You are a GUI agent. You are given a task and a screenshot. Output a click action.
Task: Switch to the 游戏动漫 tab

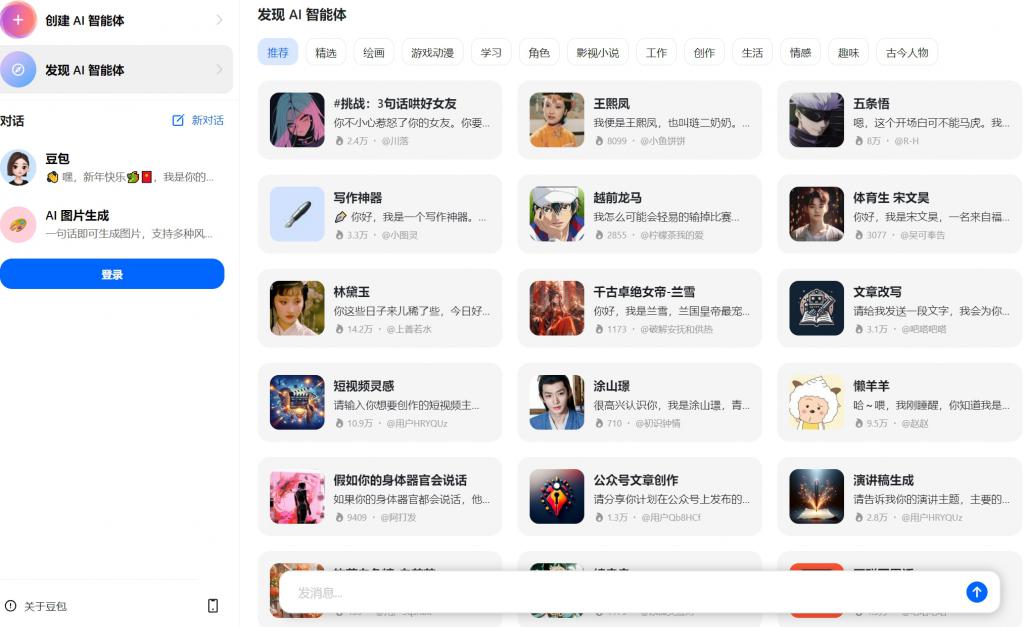click(x=432, y=52)
